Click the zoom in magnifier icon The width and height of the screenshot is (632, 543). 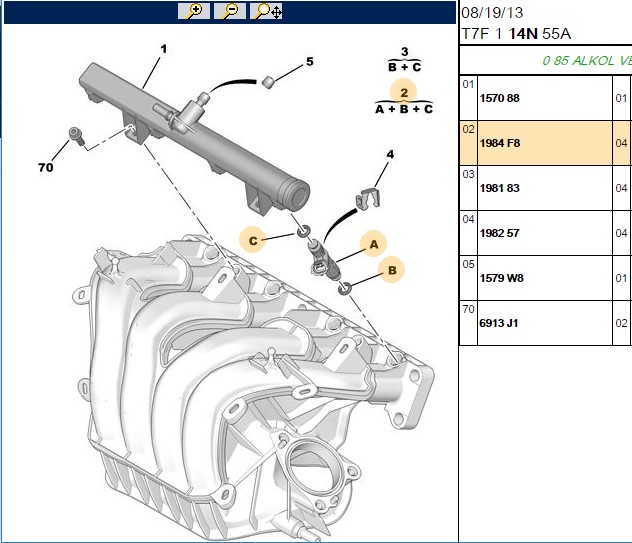tap(194, 11)
